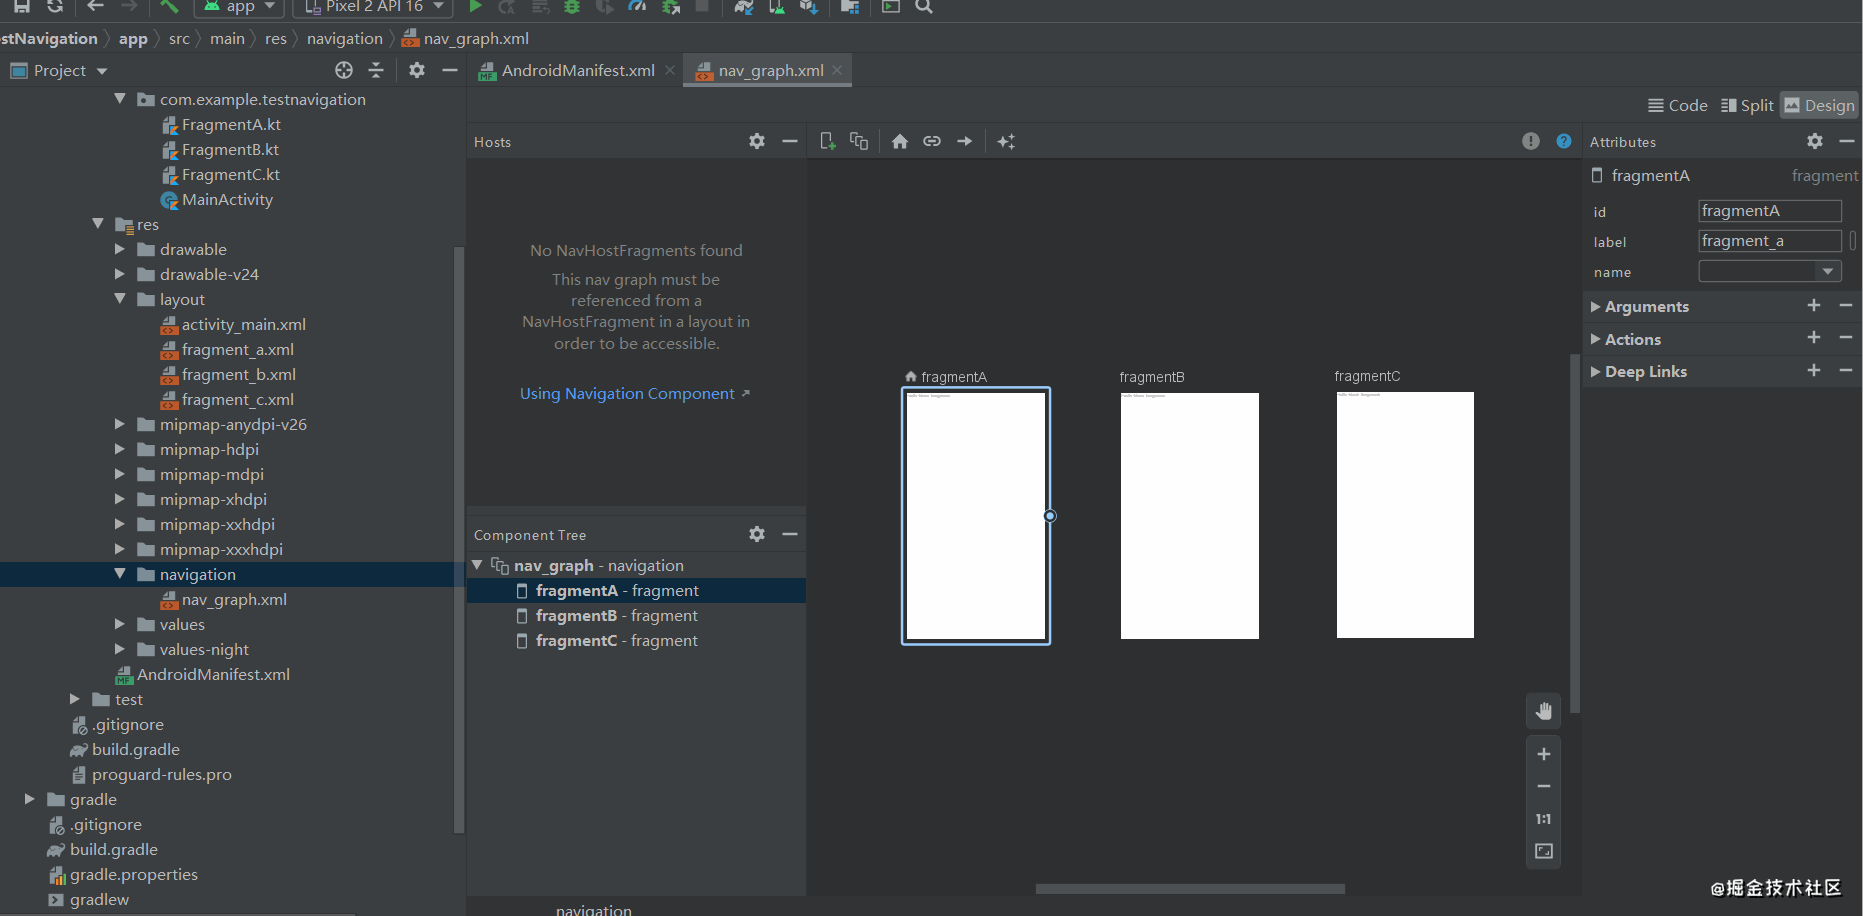Open the name attribute dropdown
The image size is (1863, 916).
(1828, 271)
